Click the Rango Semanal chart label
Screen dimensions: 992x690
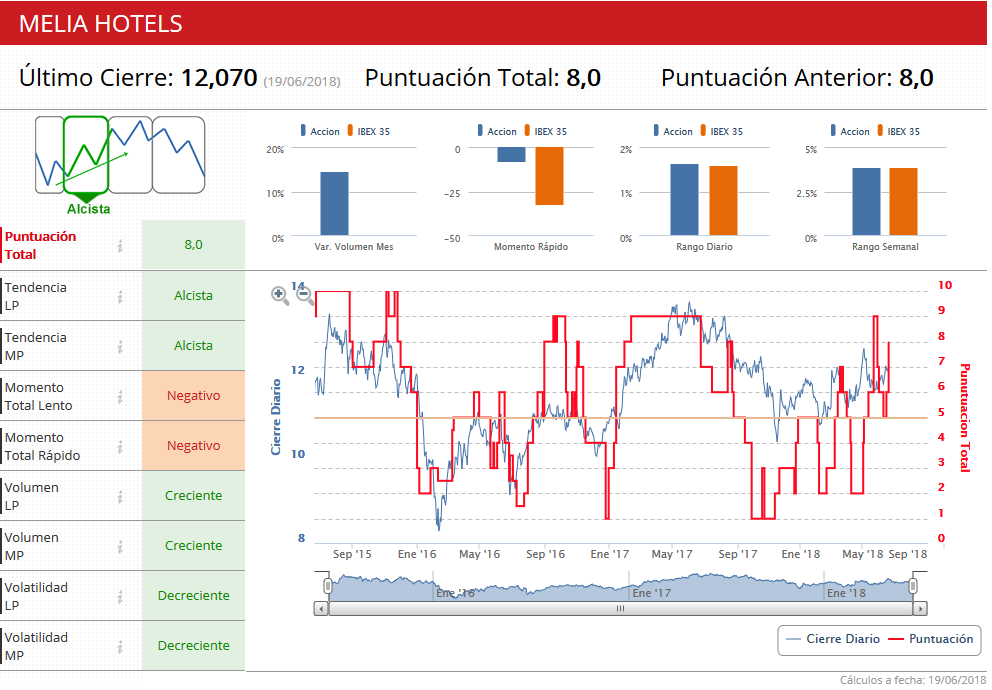coord(885,247)
